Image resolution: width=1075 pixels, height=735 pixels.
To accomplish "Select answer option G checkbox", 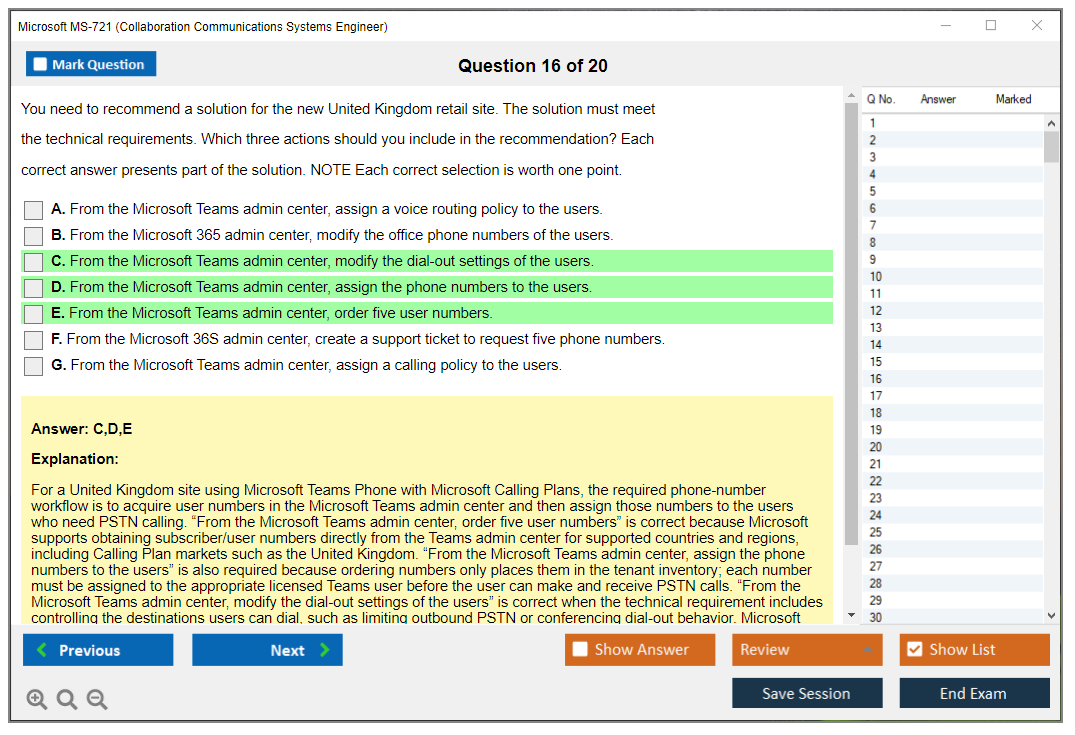I will point(33,366).
